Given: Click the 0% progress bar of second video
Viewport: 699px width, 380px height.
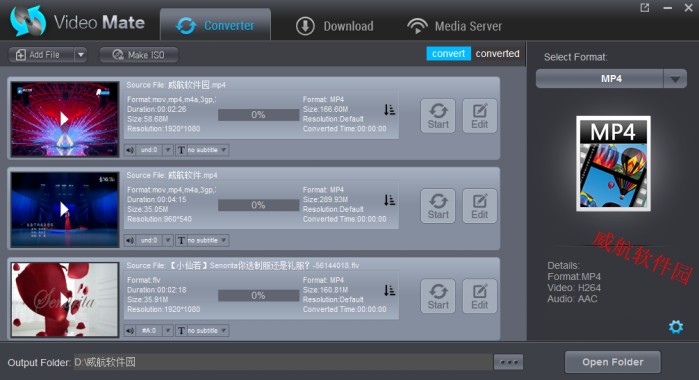Looking at the screenshot, I should (258, 205).
